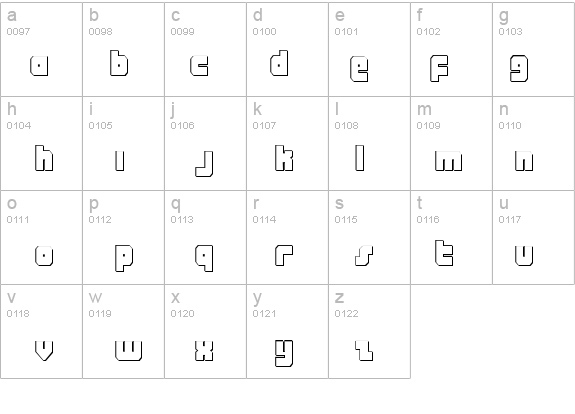Screen dimensions: 575x414
Task: Choose the n glyph cell 0110
Action: 534,143
